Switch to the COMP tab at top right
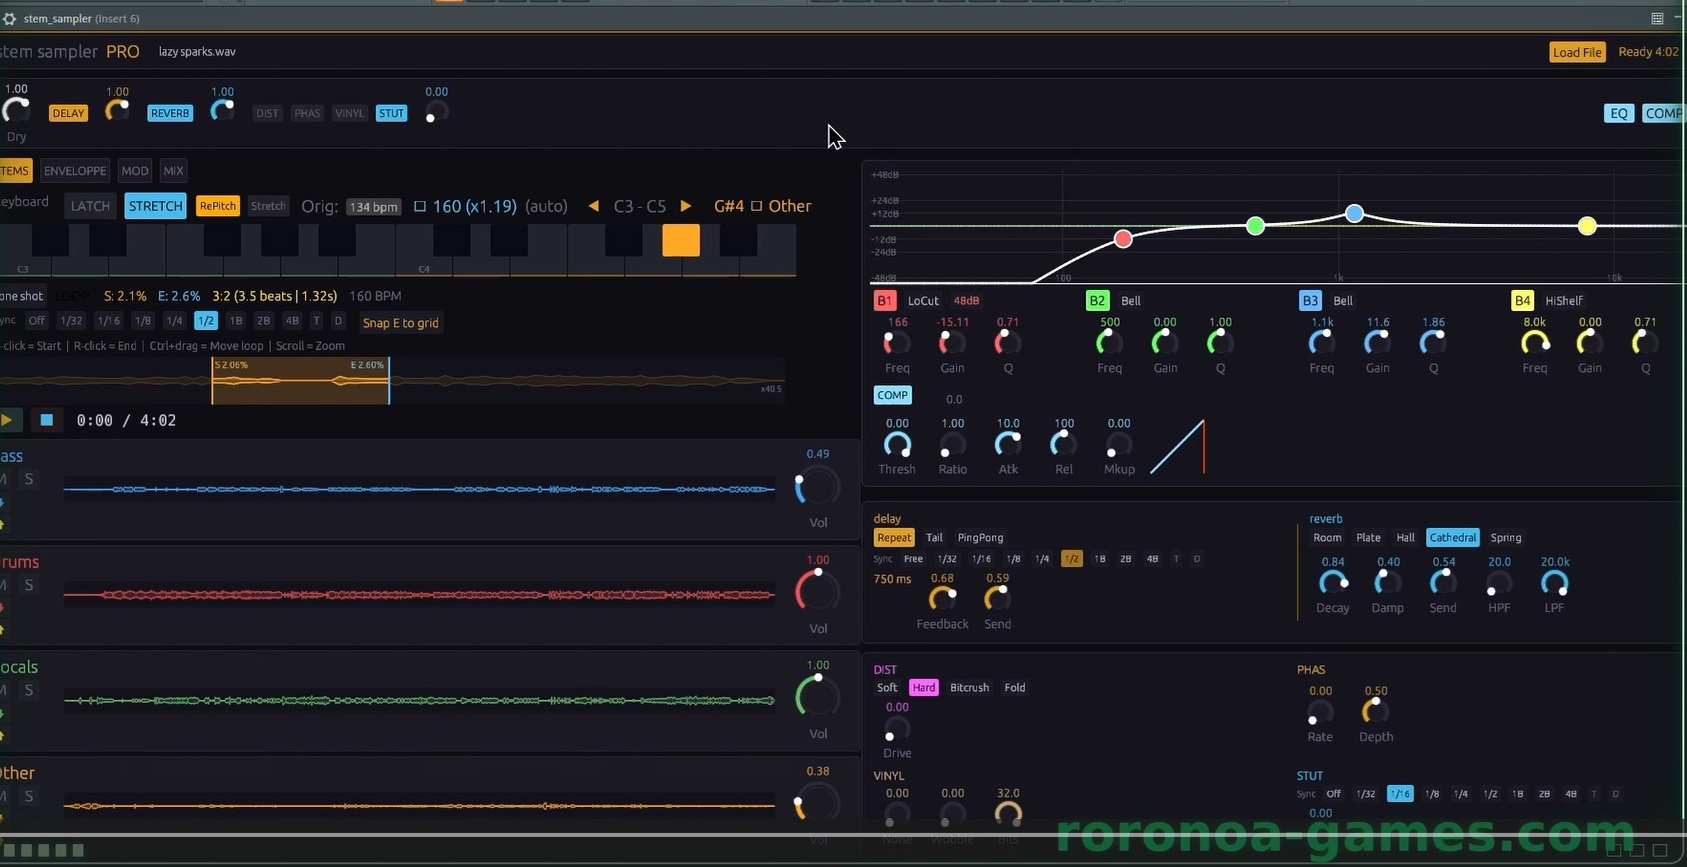This screenshot has width=1687, height=867. [x=1664, y=113]
